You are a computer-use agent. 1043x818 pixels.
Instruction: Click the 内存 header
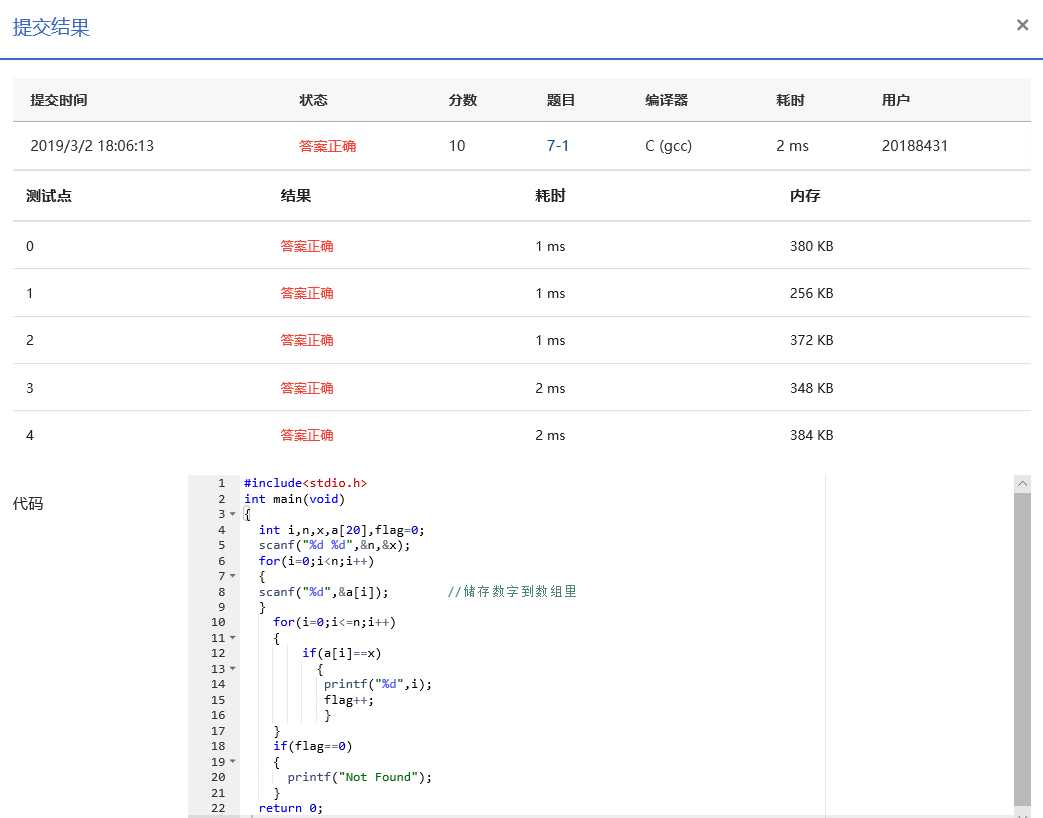(x=805, y=196)
